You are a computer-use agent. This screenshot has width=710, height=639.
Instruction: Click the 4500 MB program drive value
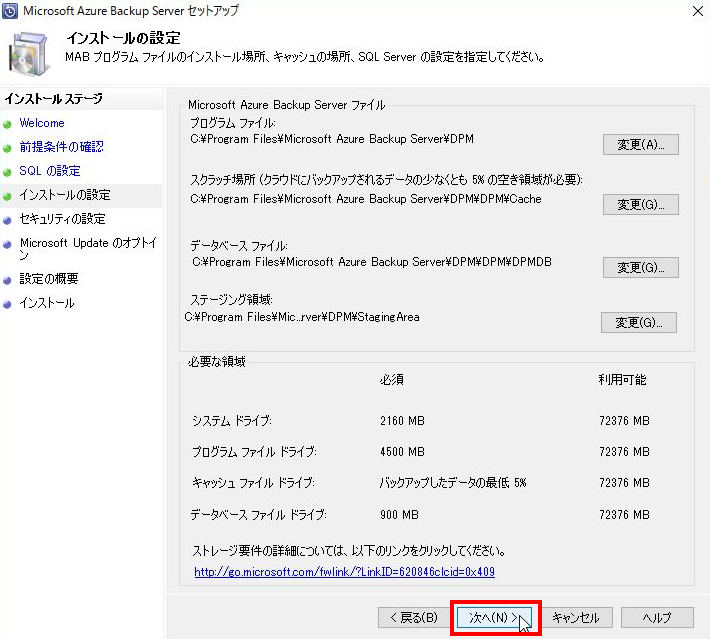tap(402, 452)
